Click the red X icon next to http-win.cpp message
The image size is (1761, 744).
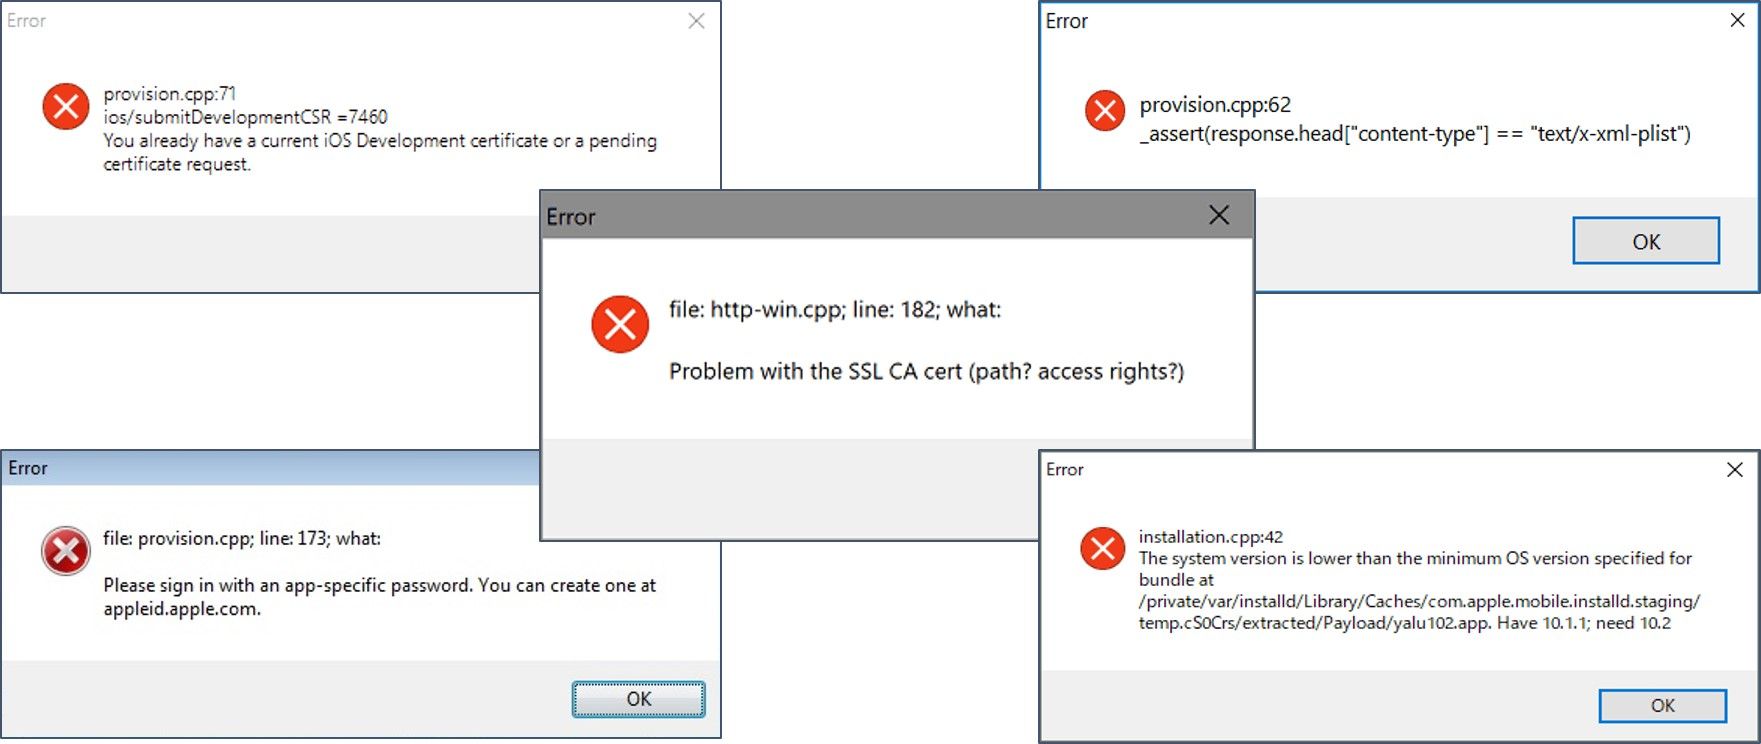pos(620,324)
